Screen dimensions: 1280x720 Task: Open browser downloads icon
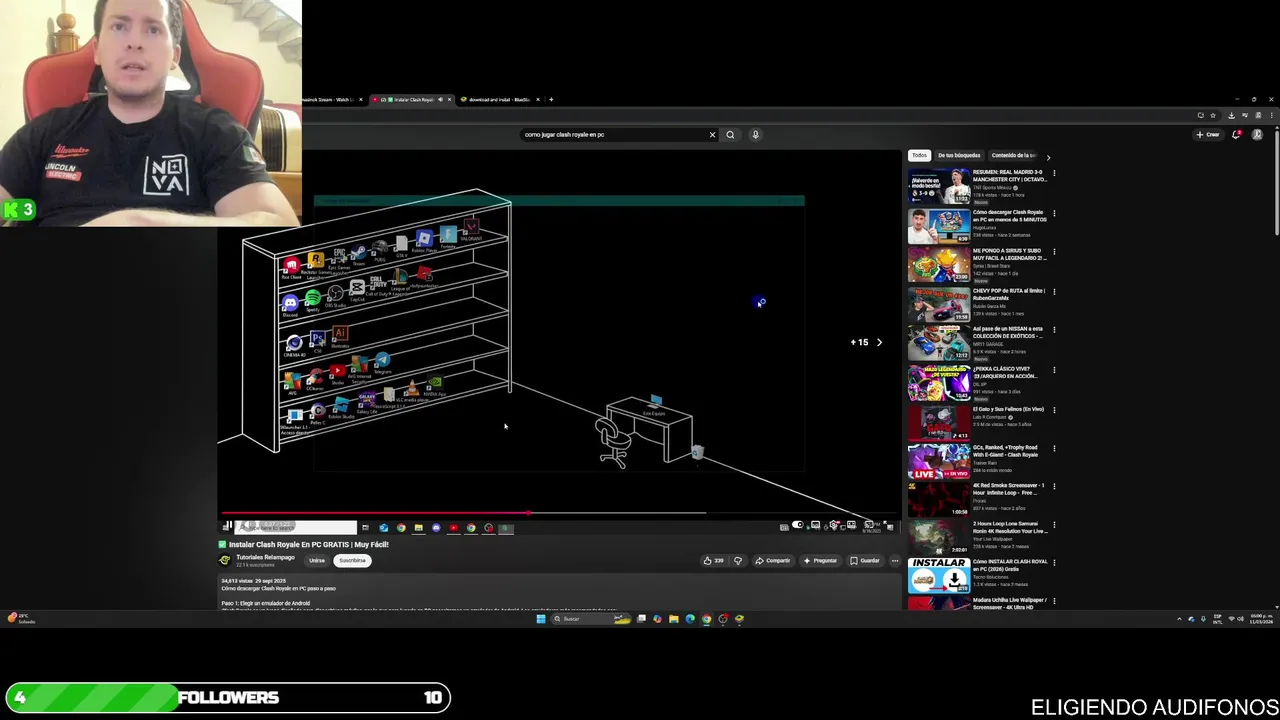click(x=1231, y=115)
